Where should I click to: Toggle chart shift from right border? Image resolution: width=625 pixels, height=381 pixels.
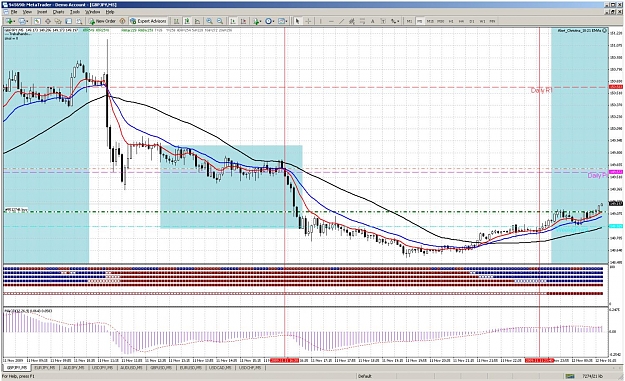pyautogui.click(x=243, y=21)
